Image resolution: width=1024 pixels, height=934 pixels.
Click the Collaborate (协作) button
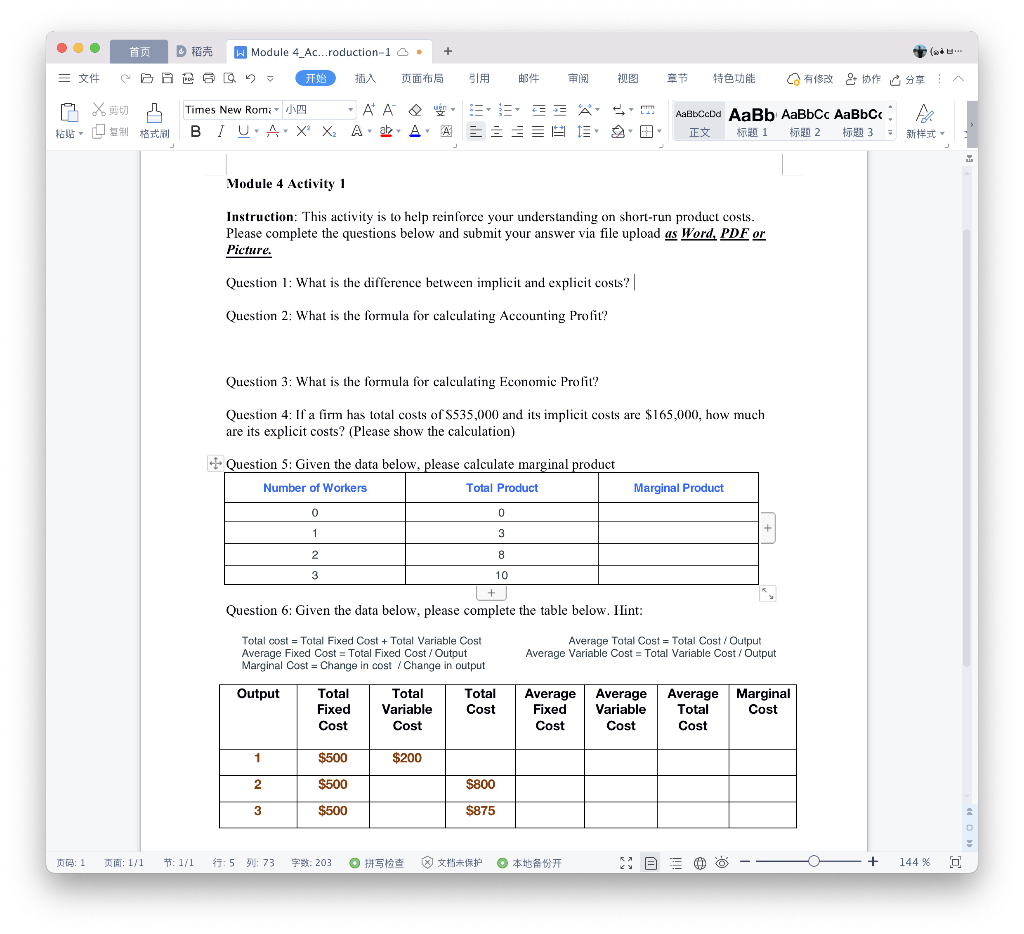coord(863,79)
